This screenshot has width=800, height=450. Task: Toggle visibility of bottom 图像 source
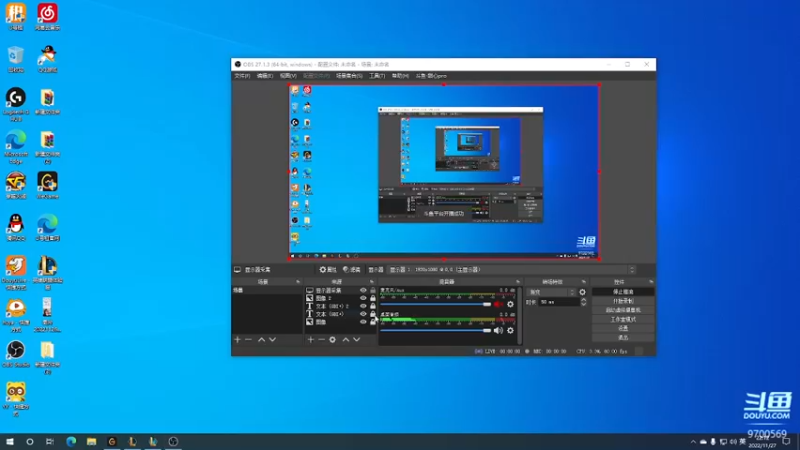(x=363, y=322)
